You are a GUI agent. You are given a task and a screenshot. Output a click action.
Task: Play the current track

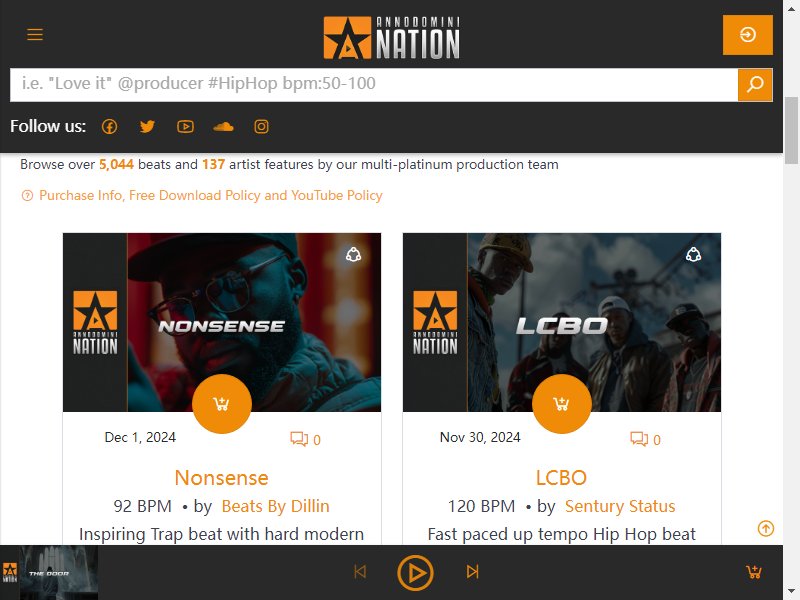(x=415, y=572)
